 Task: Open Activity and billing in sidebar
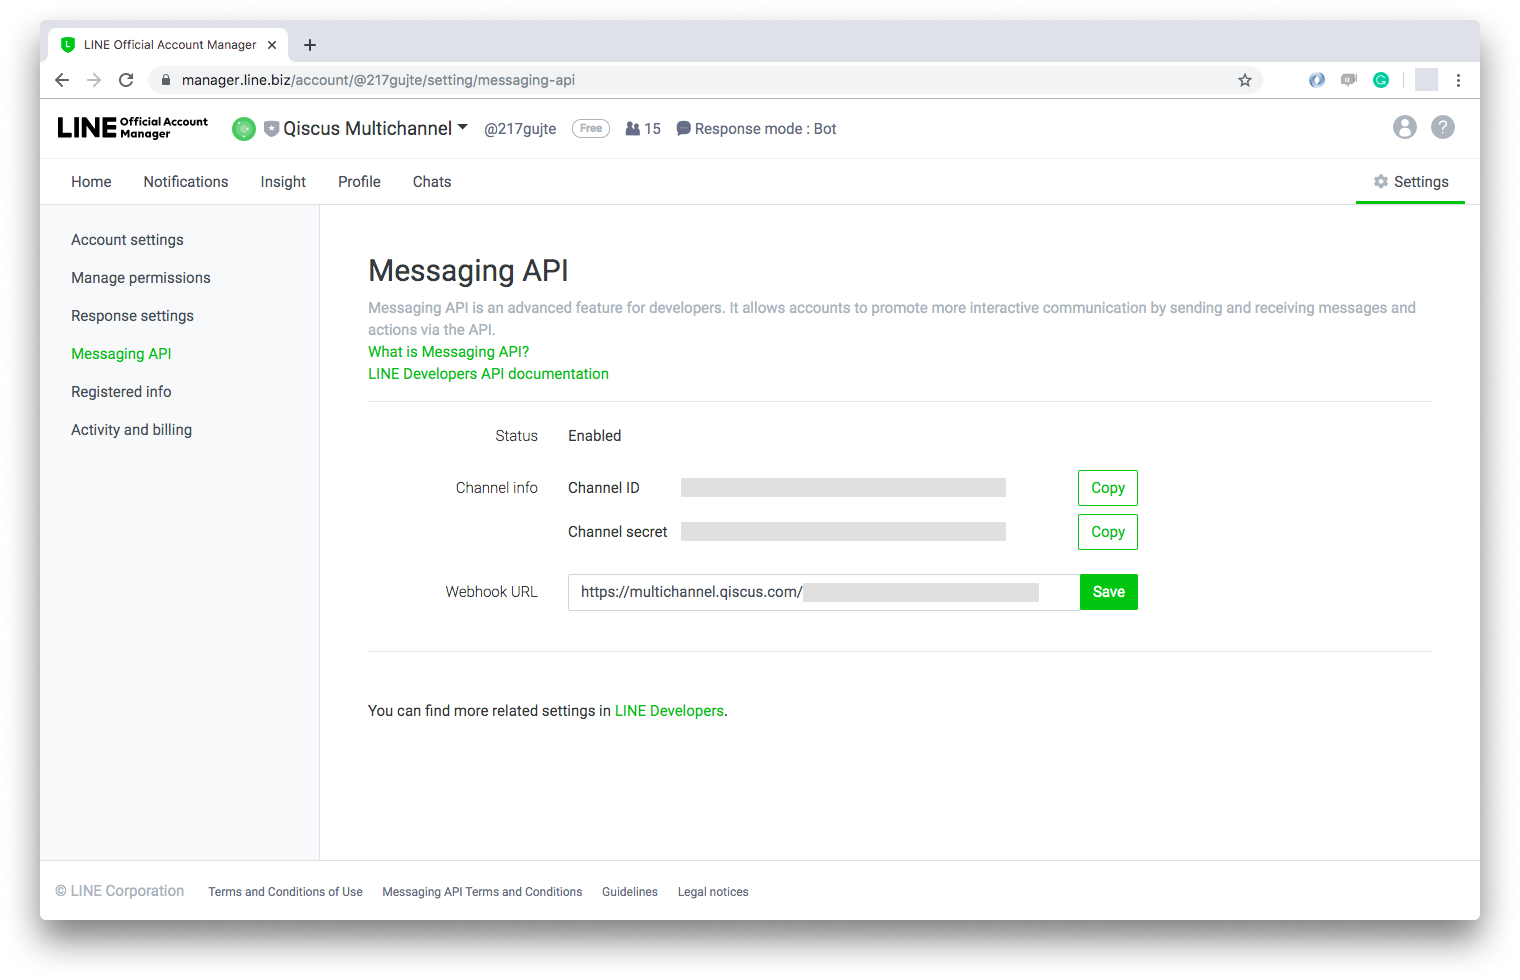[x=131, y=430]
